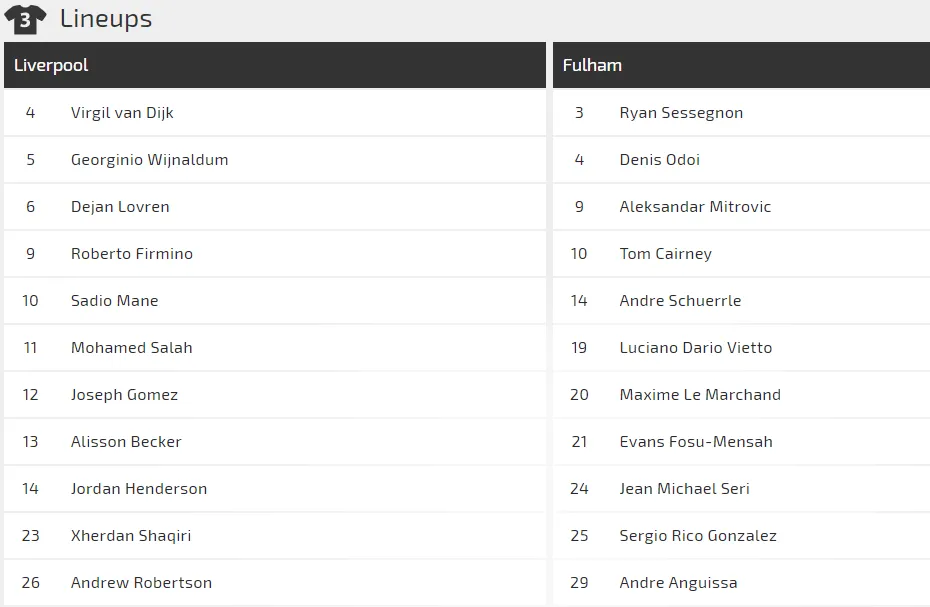This screenshot has height=607, width=930.
Task: Open Ryan Sessegnon's player entry
Action: pos(681,113)
